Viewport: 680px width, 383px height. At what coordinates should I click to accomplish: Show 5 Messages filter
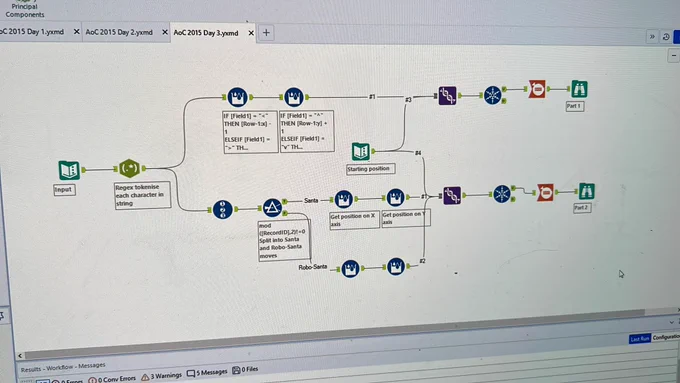pos(207,373)
